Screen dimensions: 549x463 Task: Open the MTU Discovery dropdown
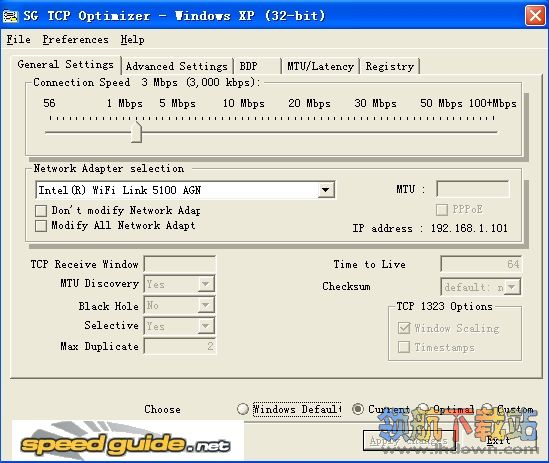[205, 284]
